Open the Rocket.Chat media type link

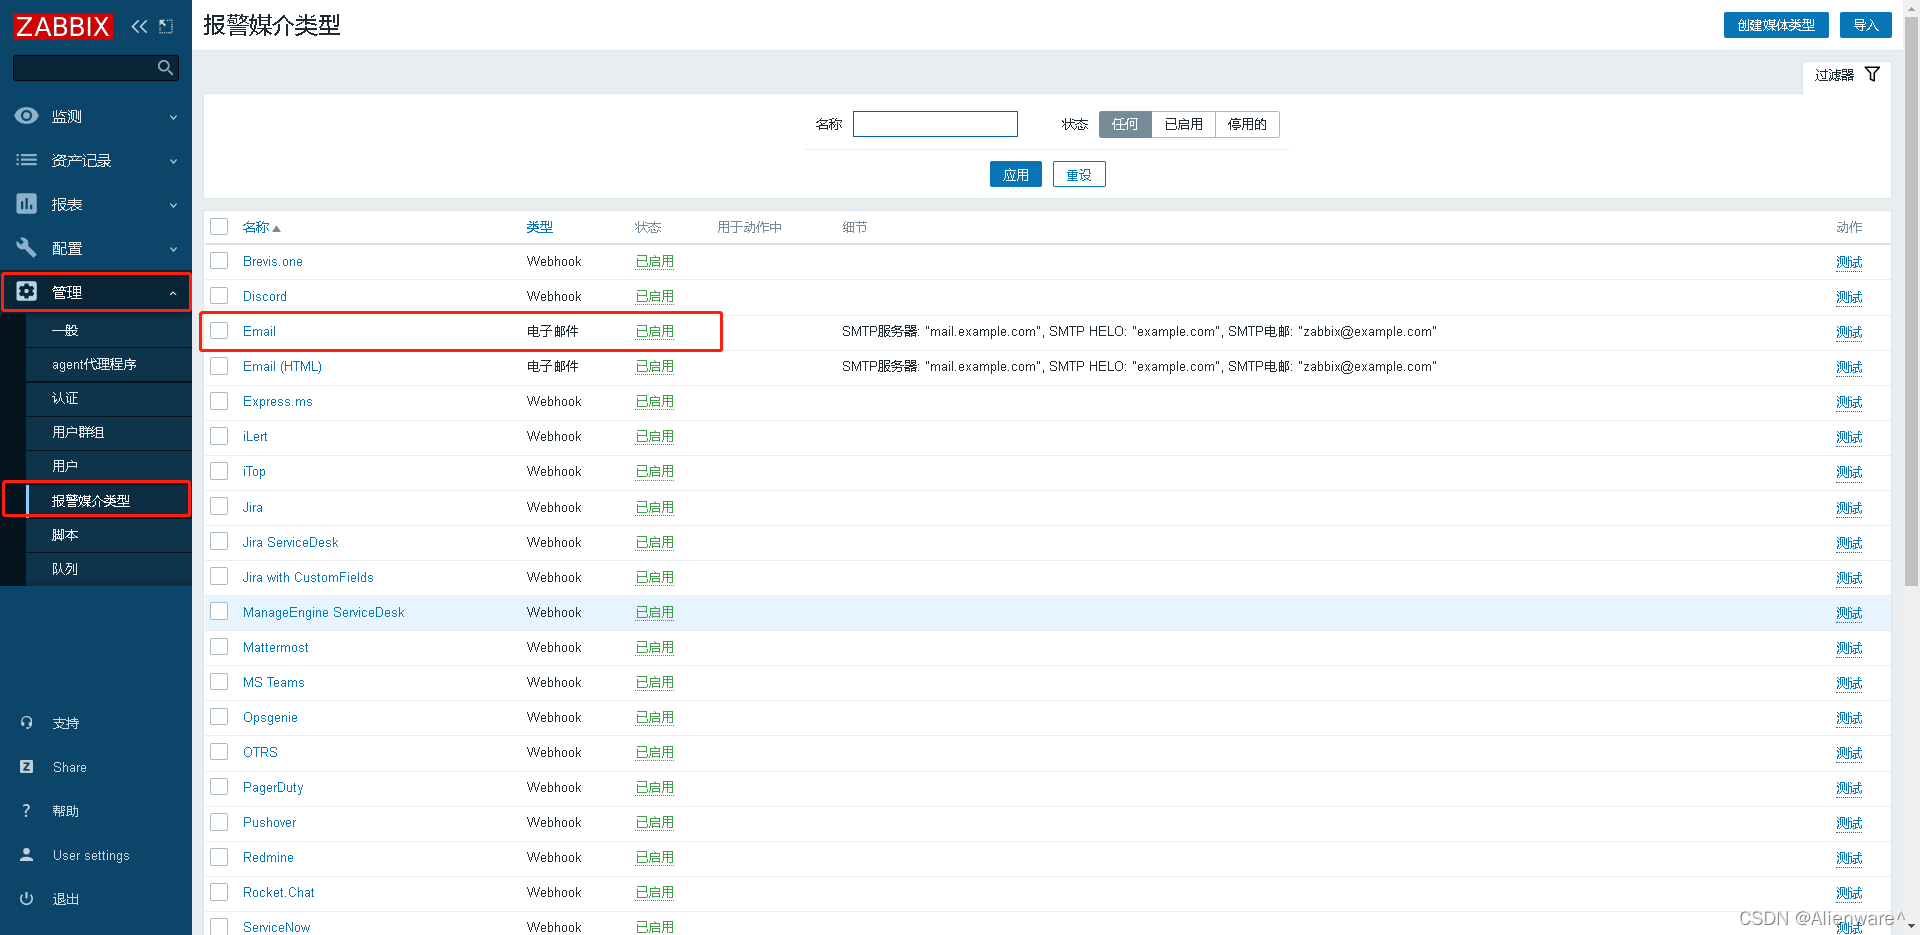coord(278,892)
